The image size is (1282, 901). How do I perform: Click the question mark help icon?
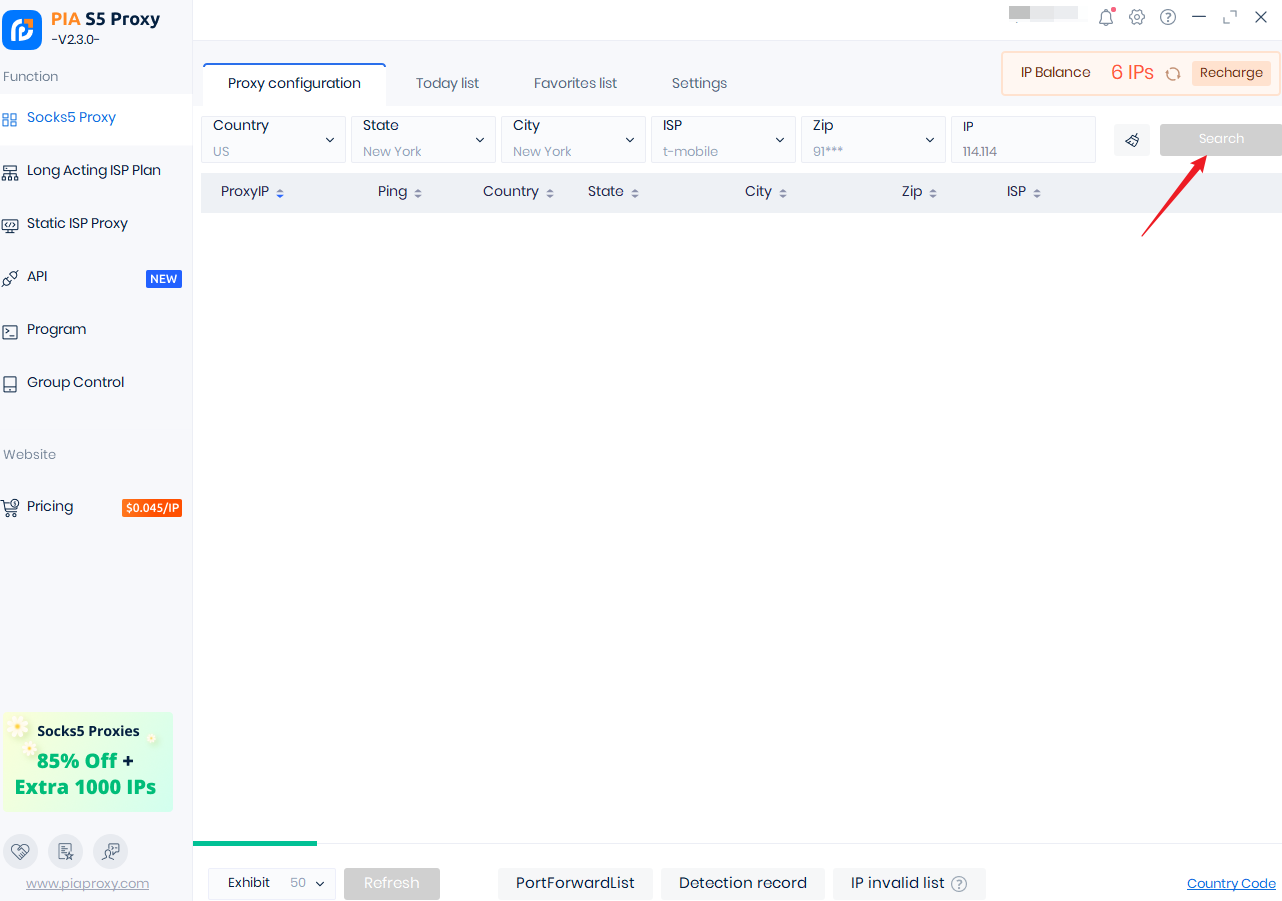[1168, 17]
